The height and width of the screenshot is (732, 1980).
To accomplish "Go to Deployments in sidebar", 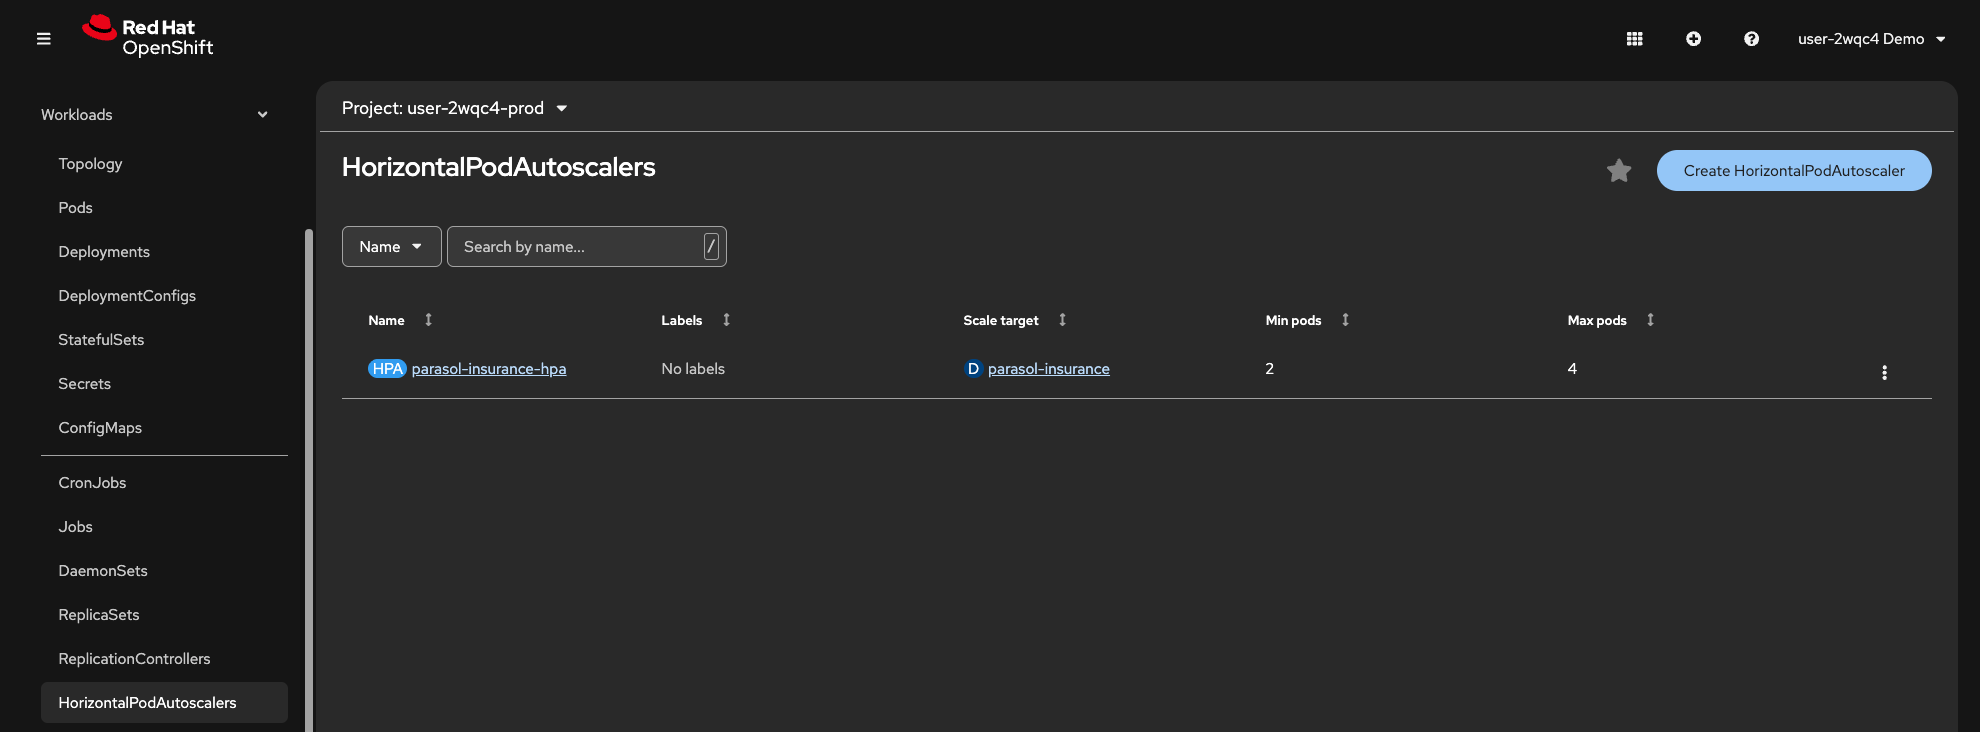I will tap(104, 252).
